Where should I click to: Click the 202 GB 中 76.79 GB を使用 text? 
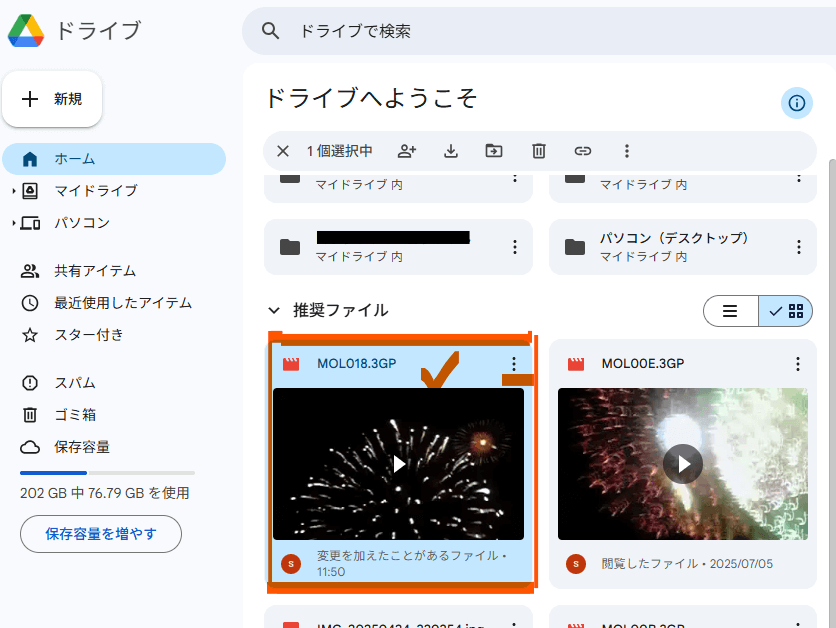[105, 493]
